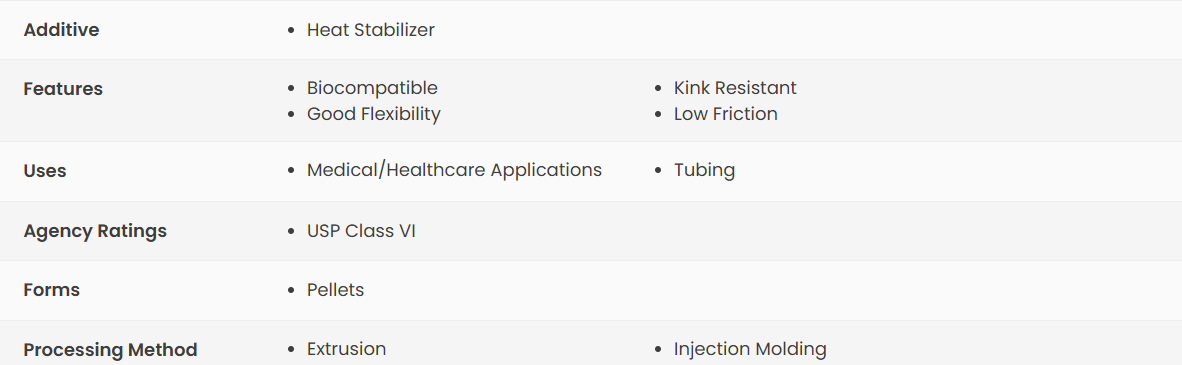Click the bullet before Pellets

pyautogui.click(x=291, y=290)
